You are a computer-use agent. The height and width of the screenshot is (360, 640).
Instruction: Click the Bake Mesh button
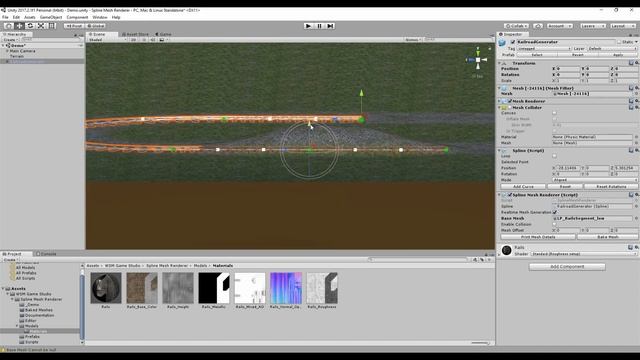click(607, 237)
